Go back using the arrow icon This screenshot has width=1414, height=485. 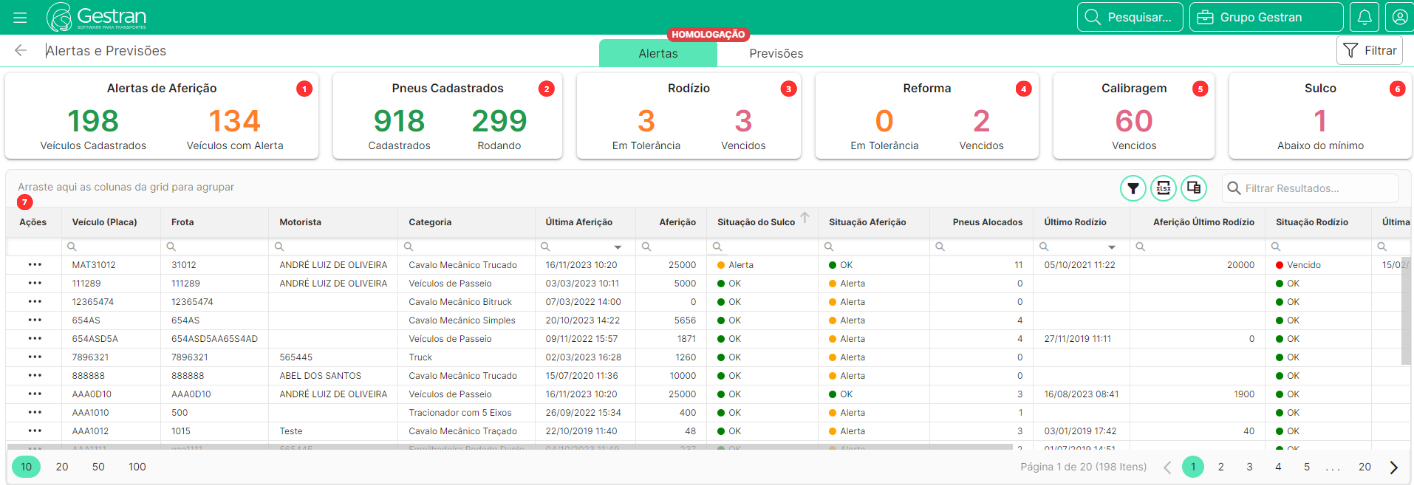(20, 50)
